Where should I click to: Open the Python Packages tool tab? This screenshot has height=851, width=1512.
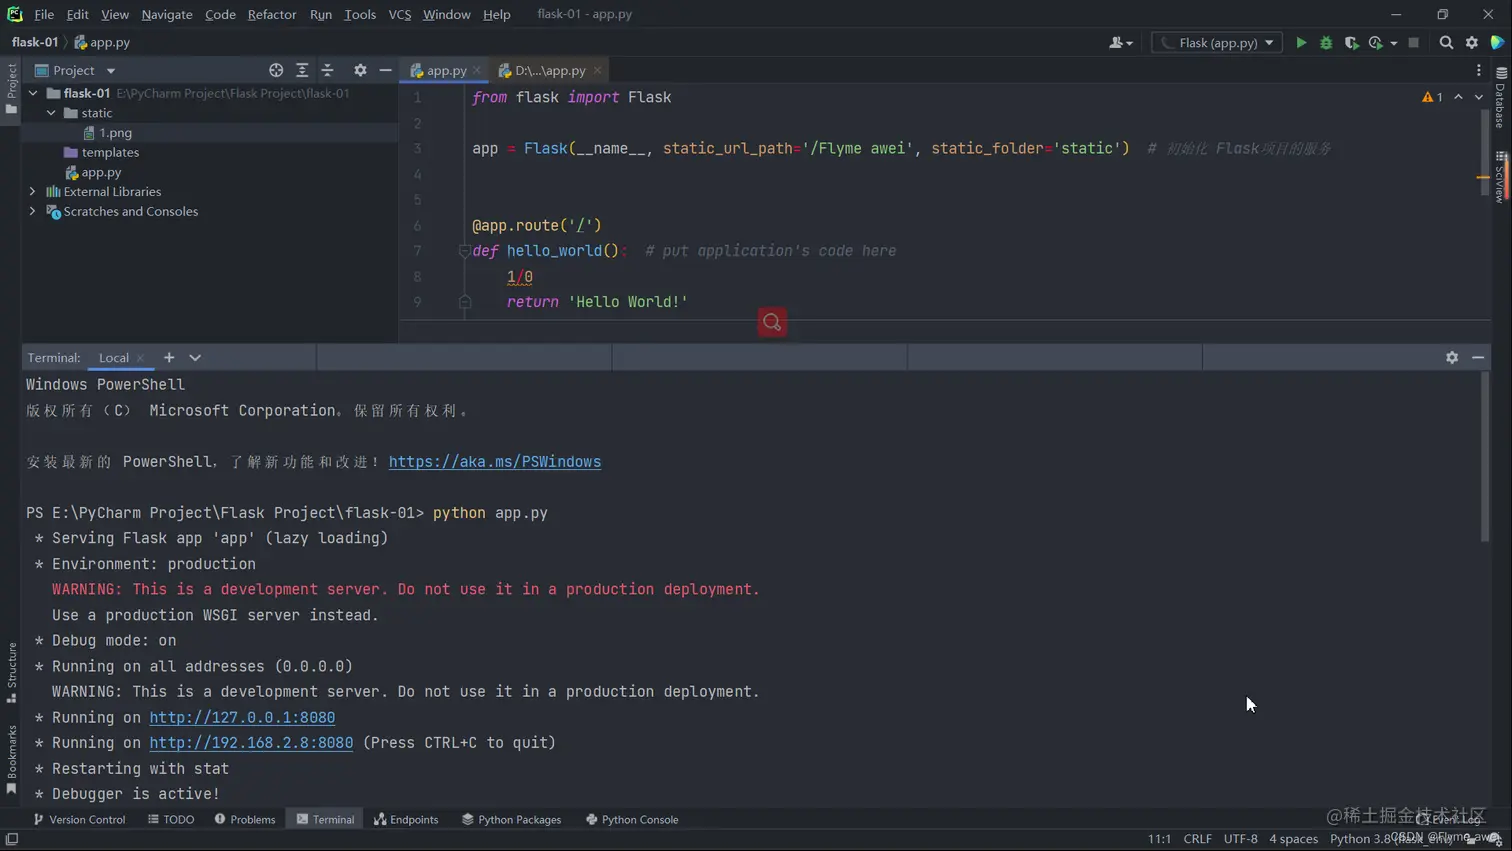click(511, 819)
